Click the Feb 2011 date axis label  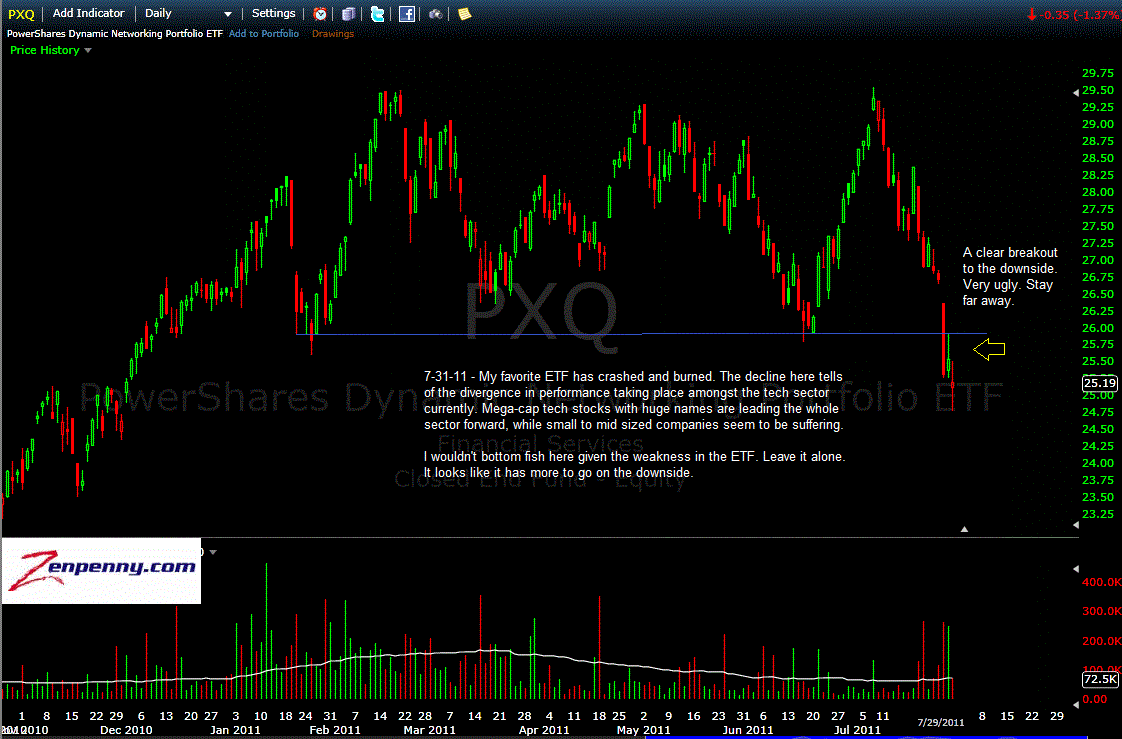point(334,730)
